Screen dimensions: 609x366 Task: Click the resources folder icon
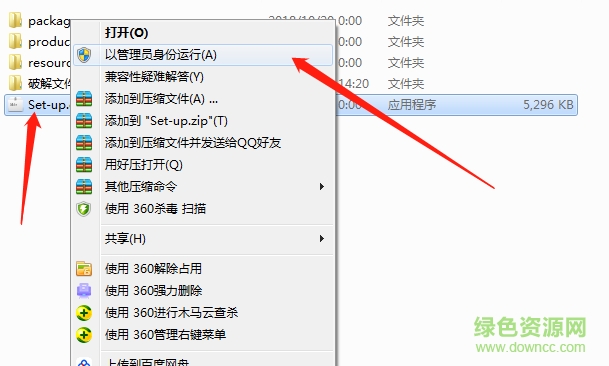pyautogui.click(x=15, y=63)
